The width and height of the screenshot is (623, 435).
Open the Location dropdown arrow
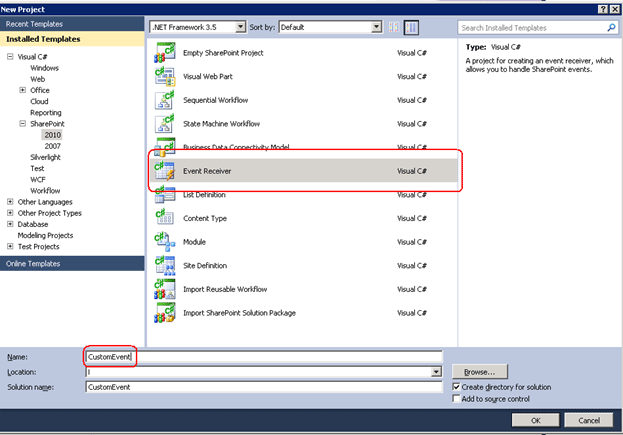coord(436,372)
